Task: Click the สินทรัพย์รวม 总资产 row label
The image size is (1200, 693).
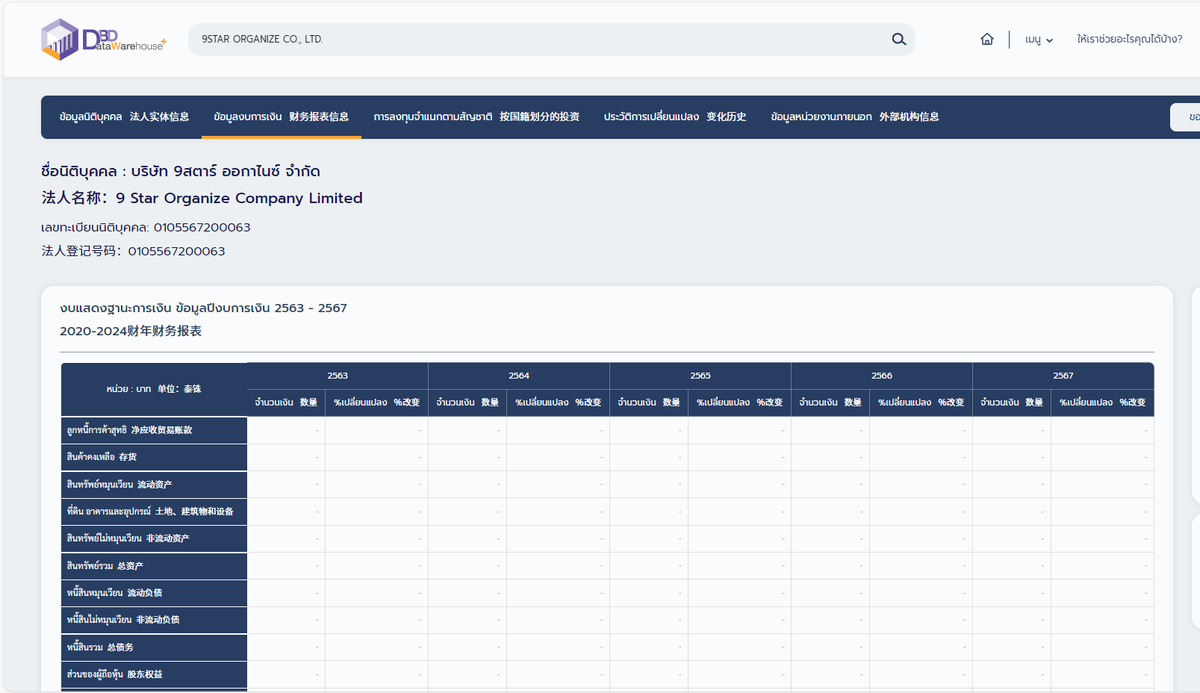Action: click(154, 565)
